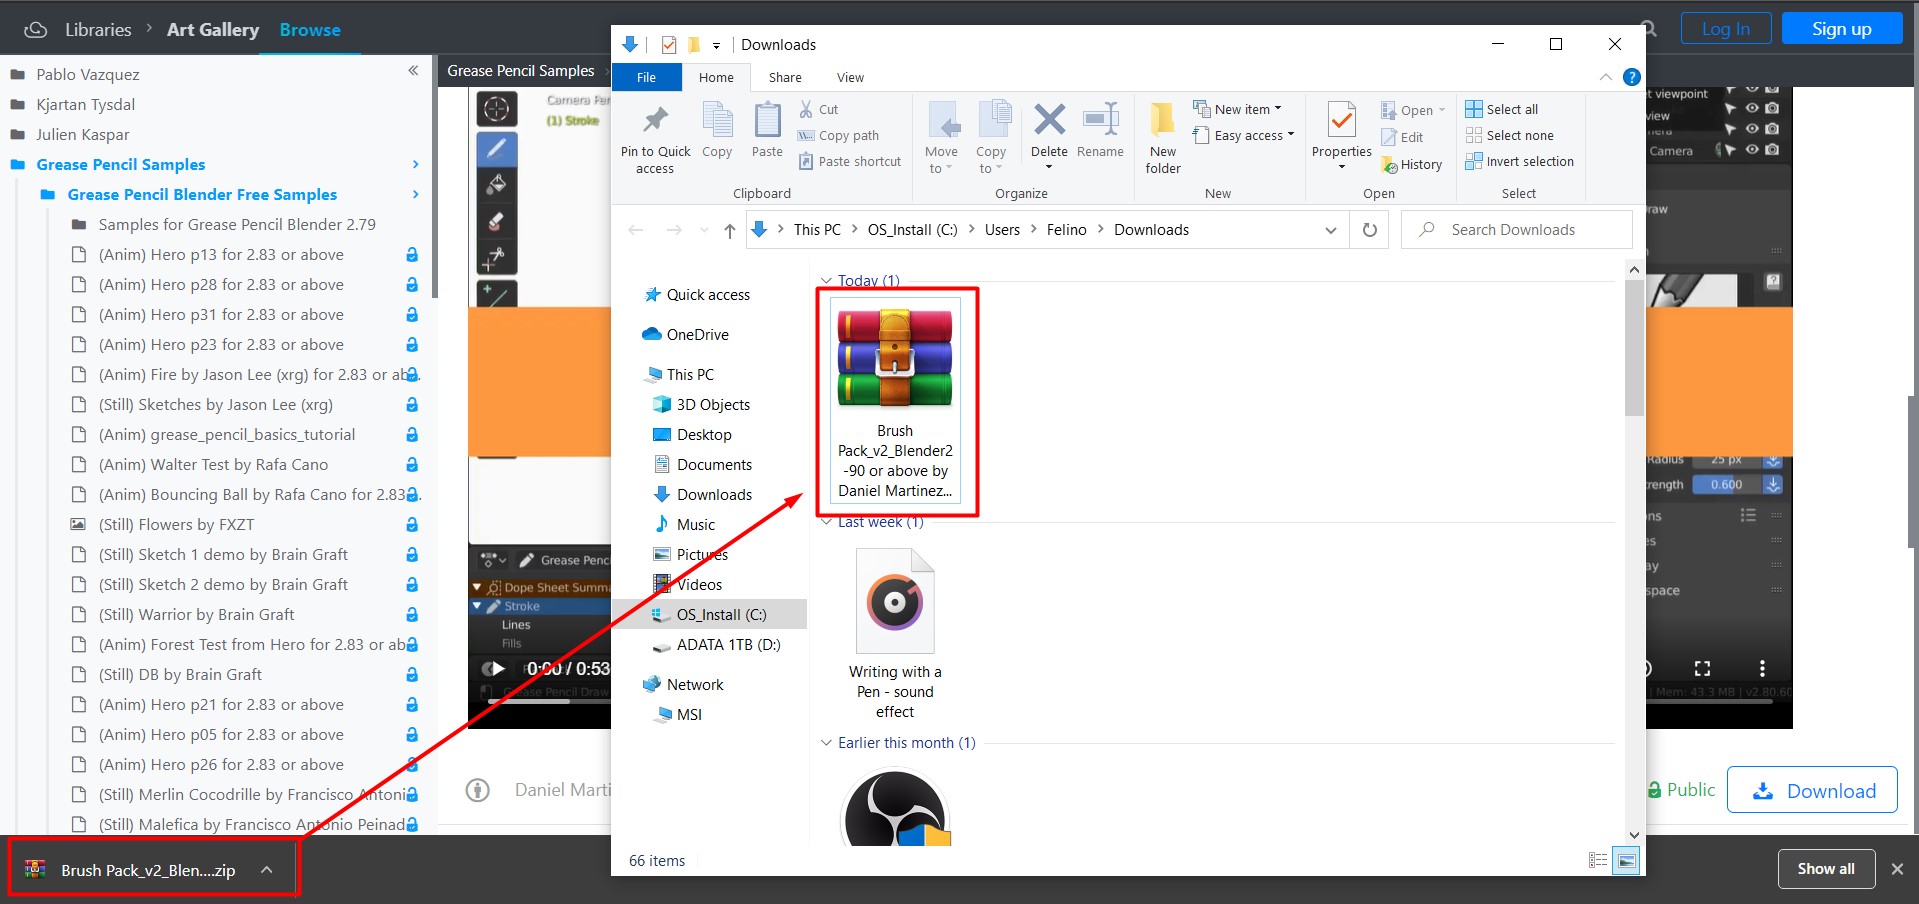Screen dimensions: 1919x904
Task: Open Kjartan Tysdal folder in the sidebar
Action: tap(85, 105)
